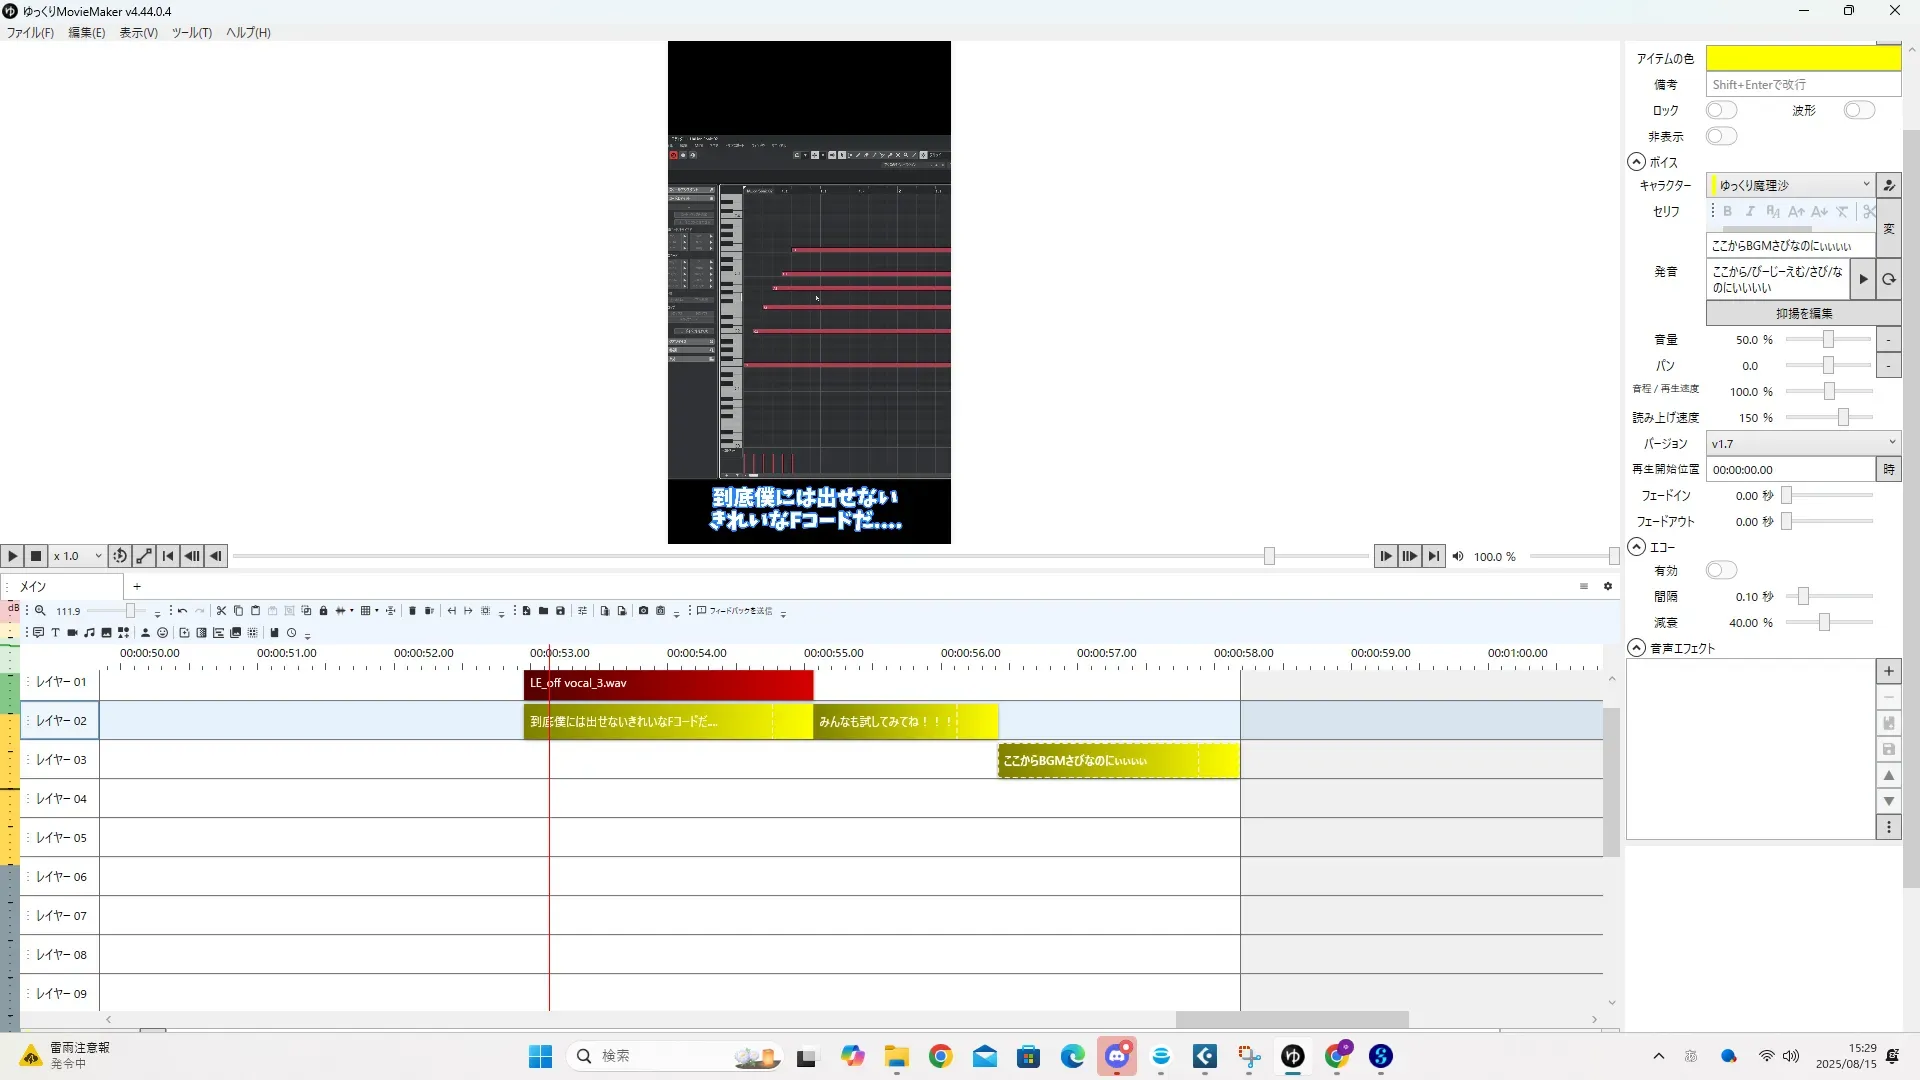The width and height of the screenshot is (1920, 1080).
Task: Enable the 波形 waveform toggle
Action: click(1858, 110)
